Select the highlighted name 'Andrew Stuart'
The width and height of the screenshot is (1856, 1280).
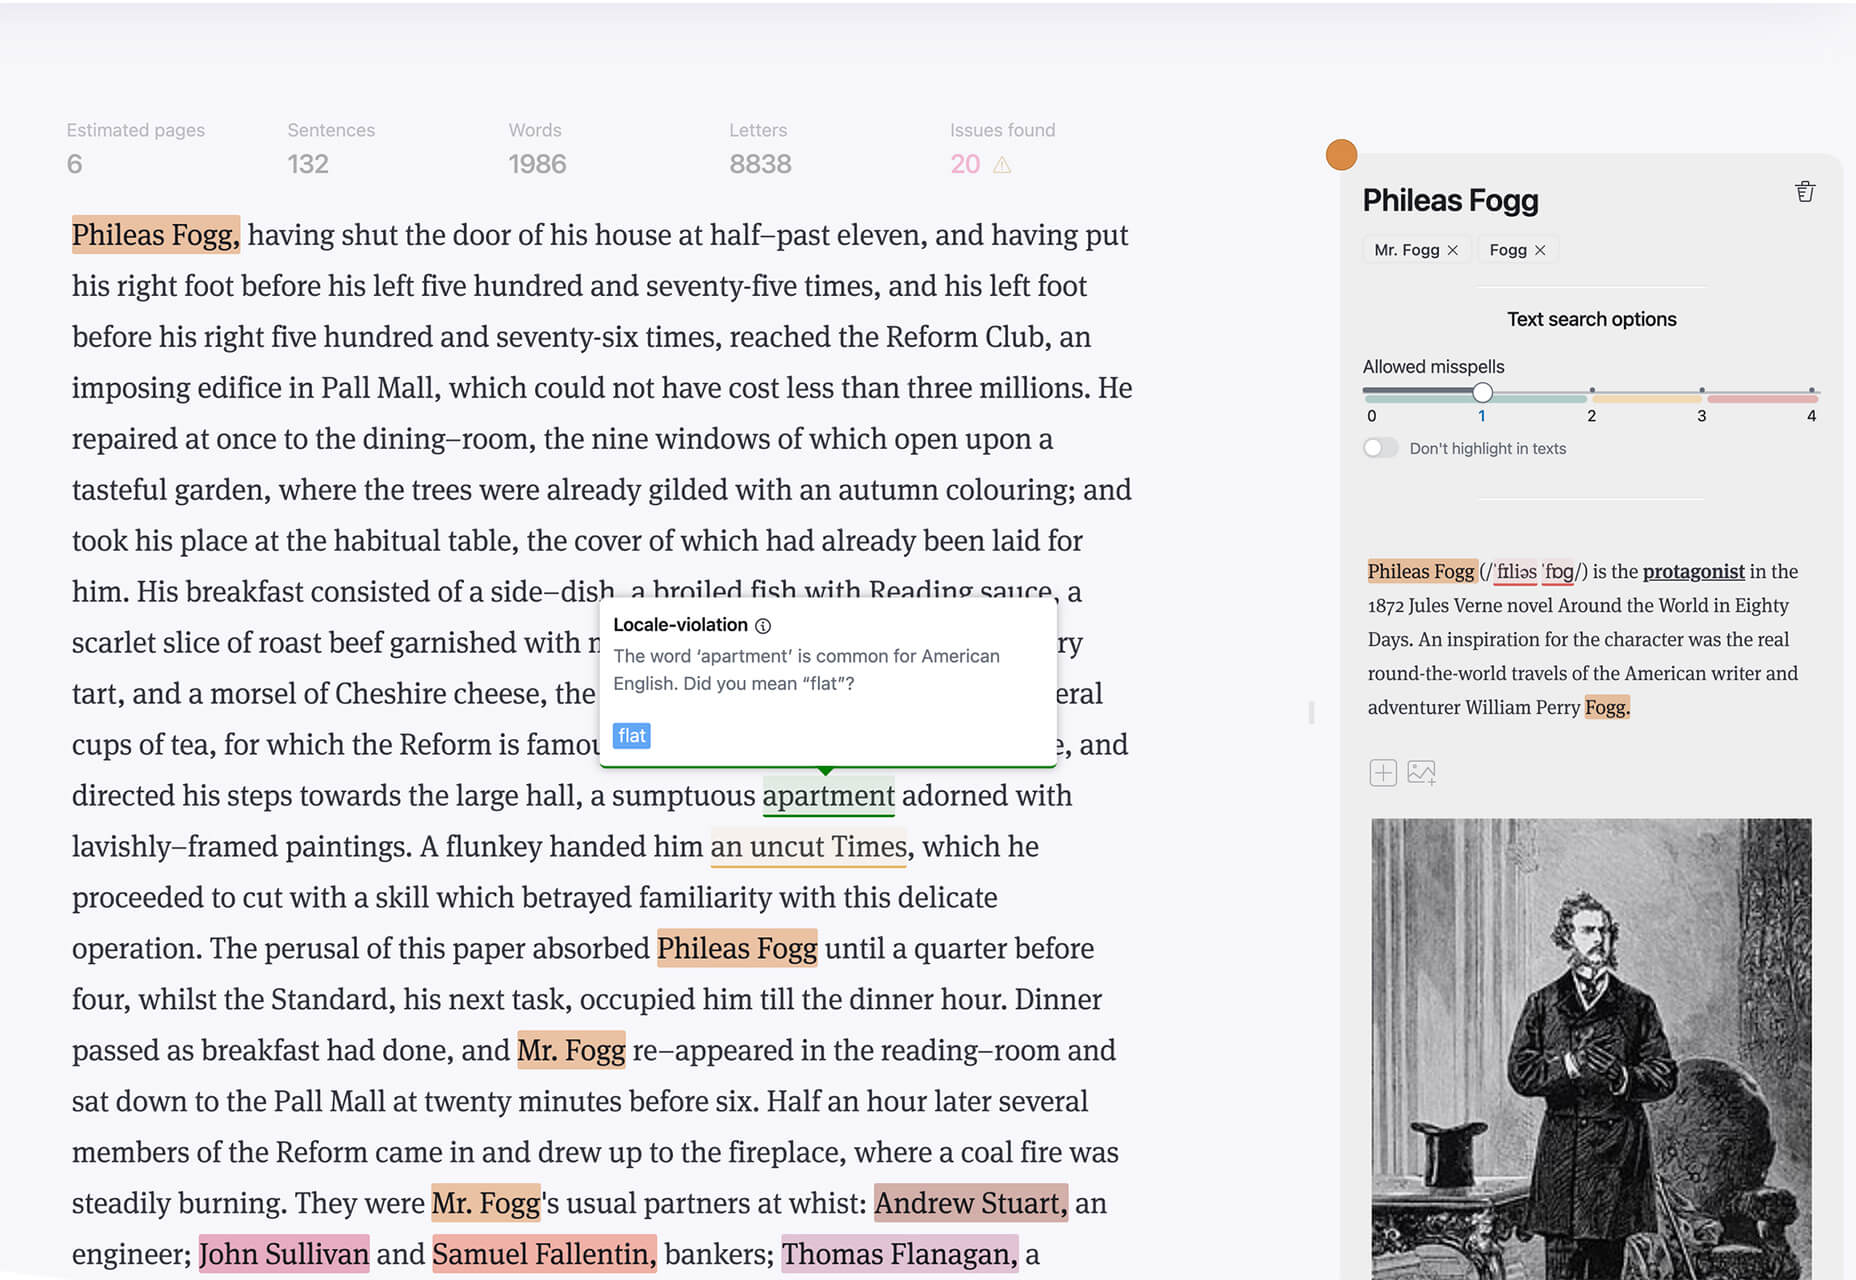click(970, 1203)
